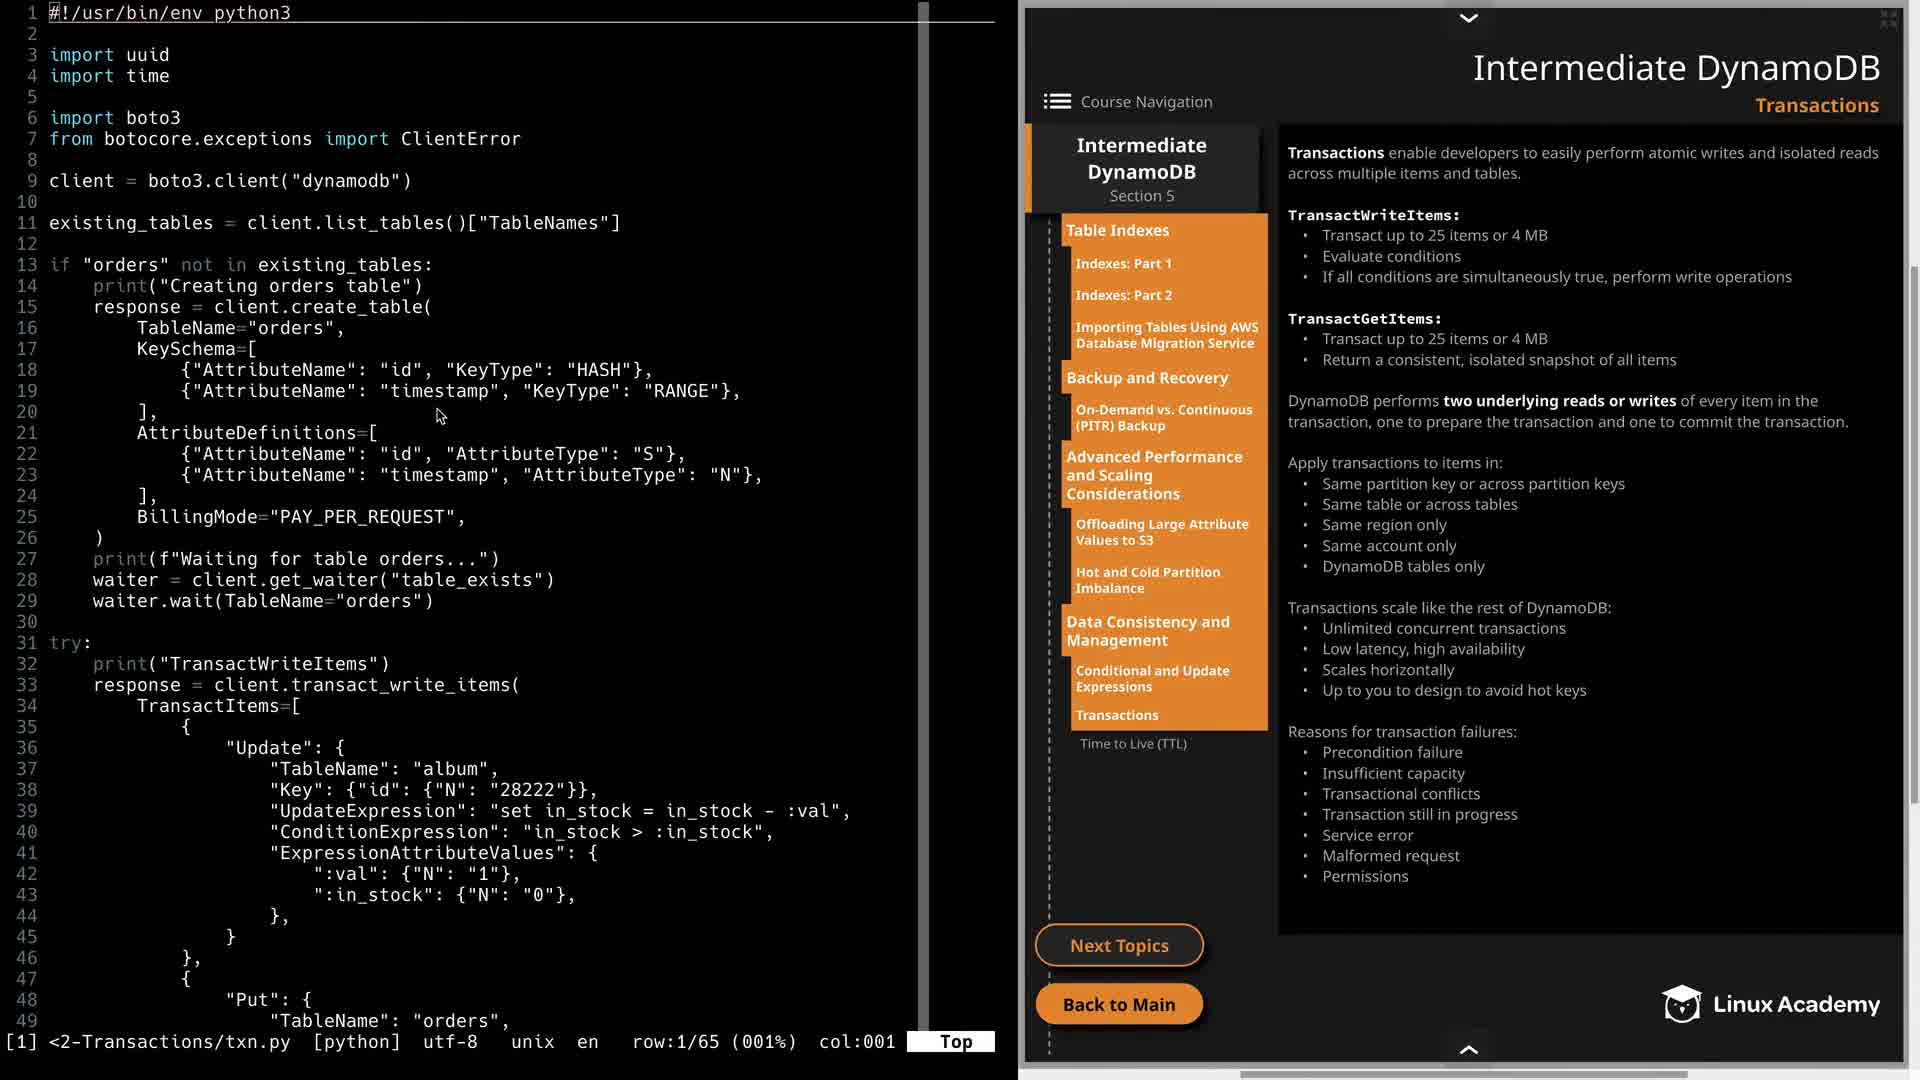Select Importing Tables Using AWS Database Migration Service
Viewport: 1920px width, 1080px height.
click(x=1166, y=335)
